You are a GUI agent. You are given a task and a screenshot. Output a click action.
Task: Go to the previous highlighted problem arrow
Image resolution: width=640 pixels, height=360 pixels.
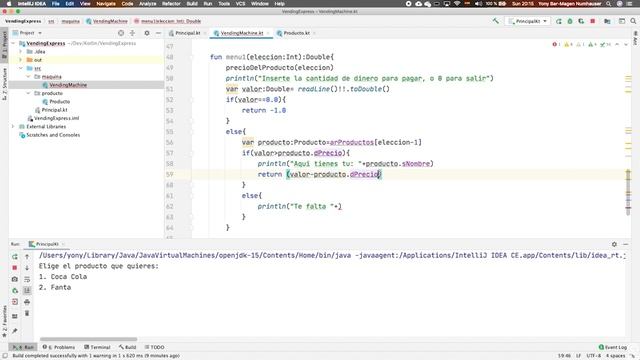pyautogui.click(x=617, y=44)
